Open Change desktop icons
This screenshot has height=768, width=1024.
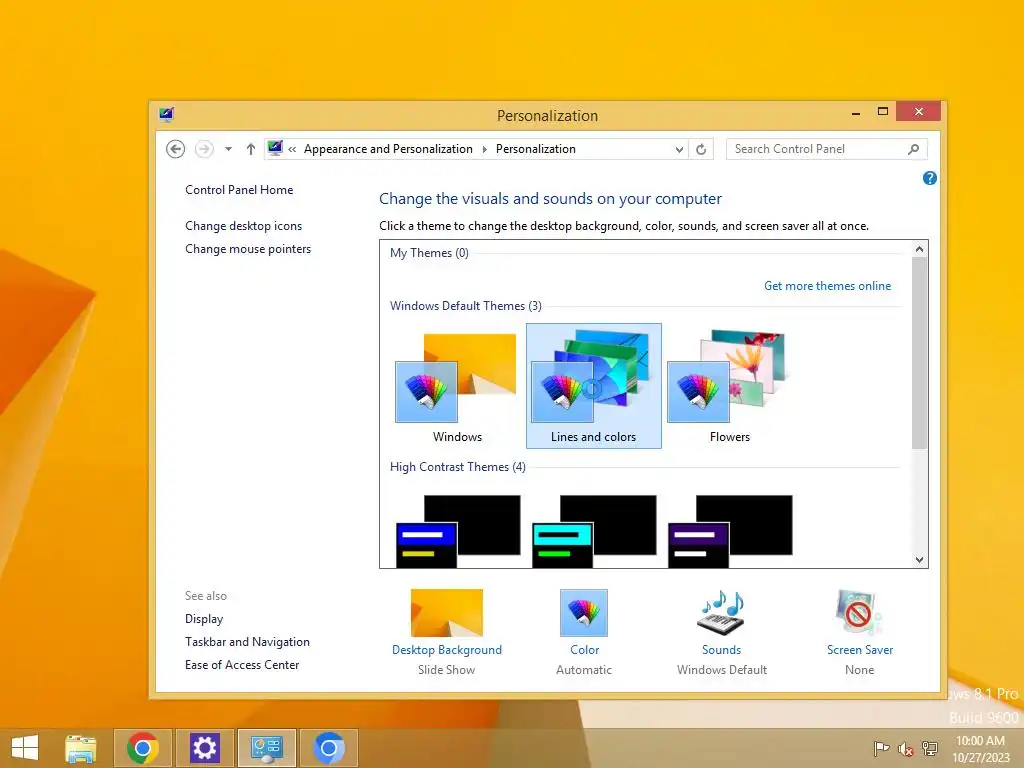pyautogui.click(x=244, y=226)
